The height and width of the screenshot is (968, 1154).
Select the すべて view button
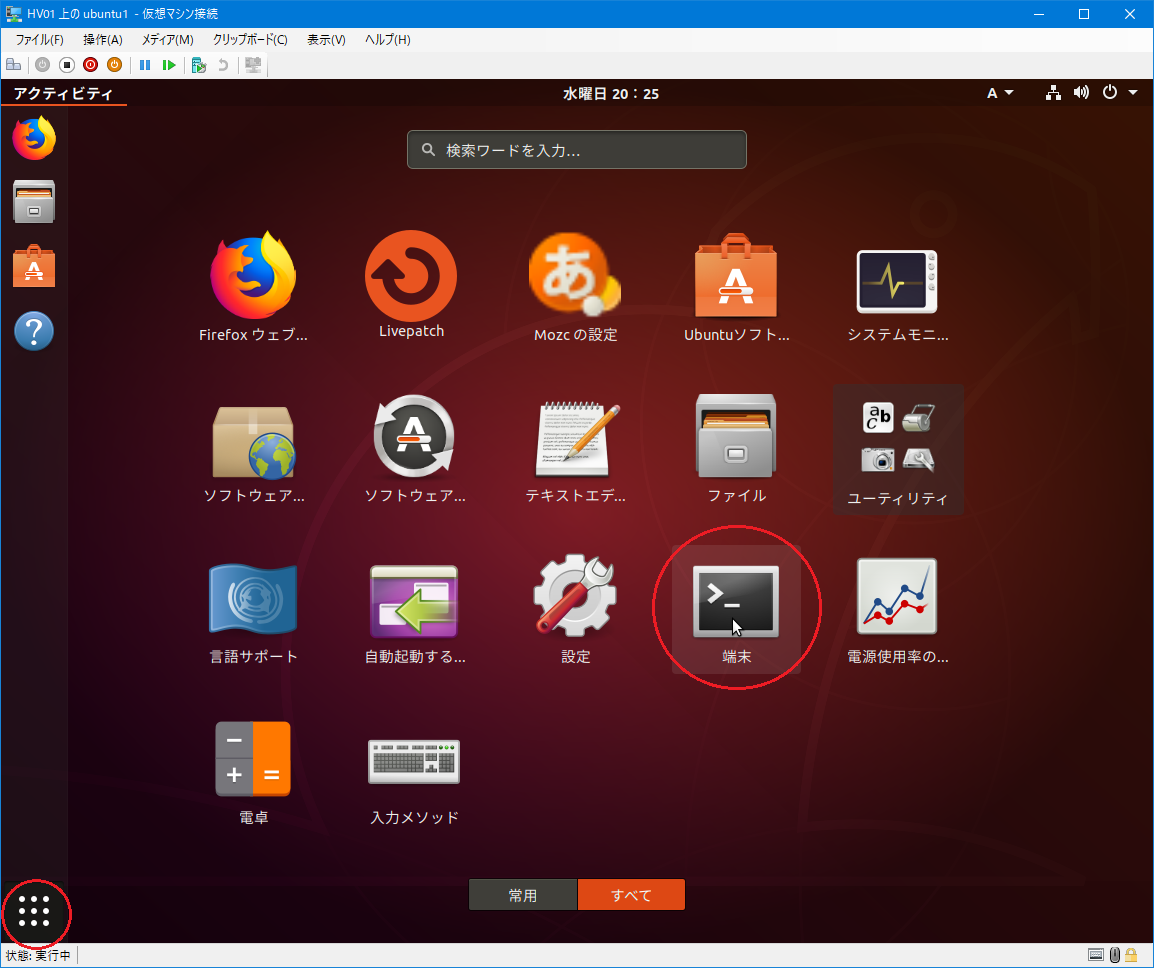[x=631, y=895]
